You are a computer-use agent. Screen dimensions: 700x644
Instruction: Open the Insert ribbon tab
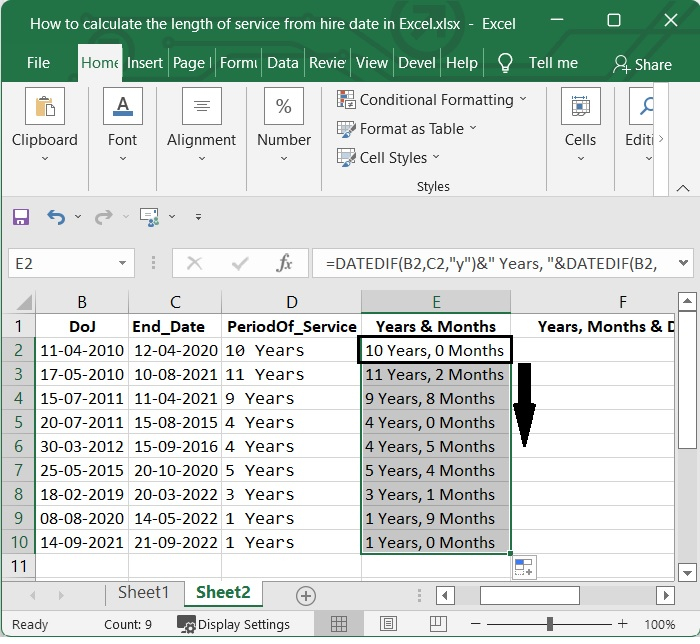145,63
